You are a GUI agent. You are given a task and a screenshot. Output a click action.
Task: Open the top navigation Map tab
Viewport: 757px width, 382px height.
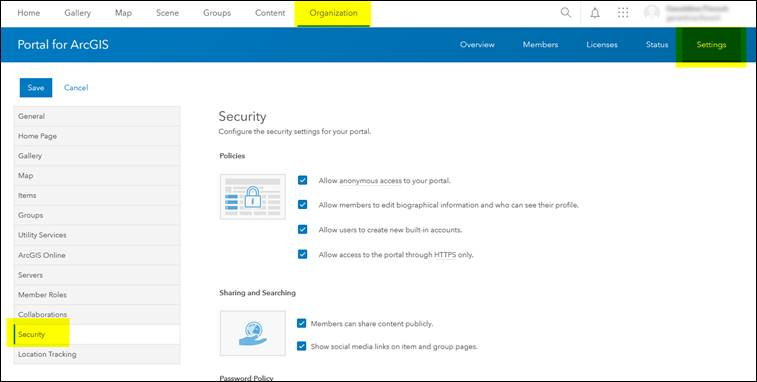[123, 13]
